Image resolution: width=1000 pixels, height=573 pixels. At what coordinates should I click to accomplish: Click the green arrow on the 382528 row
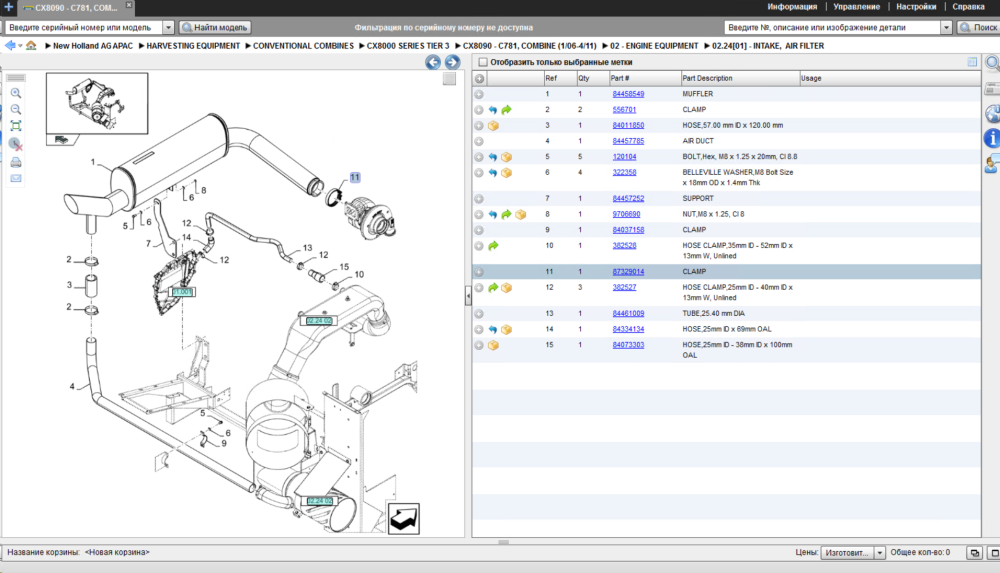pyautogui.click(x=493, y=246)
